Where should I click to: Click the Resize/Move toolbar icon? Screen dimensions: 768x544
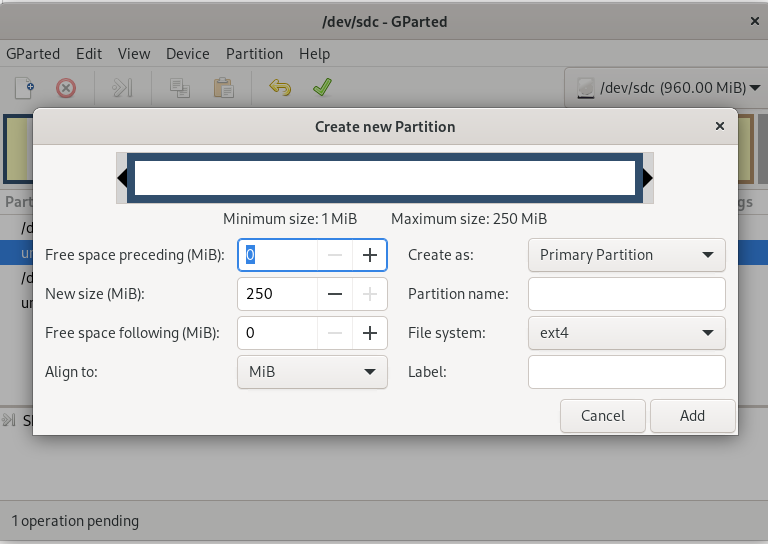point(122,88)
